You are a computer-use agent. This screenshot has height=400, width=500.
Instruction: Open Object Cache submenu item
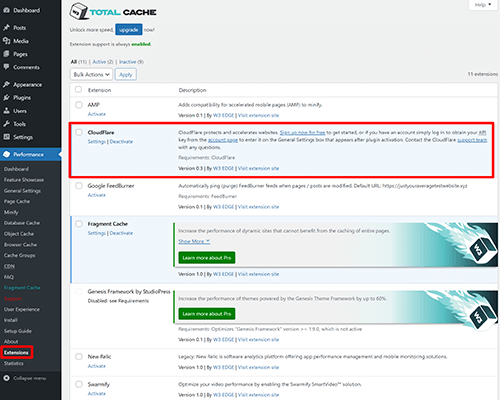pos(19,234)
